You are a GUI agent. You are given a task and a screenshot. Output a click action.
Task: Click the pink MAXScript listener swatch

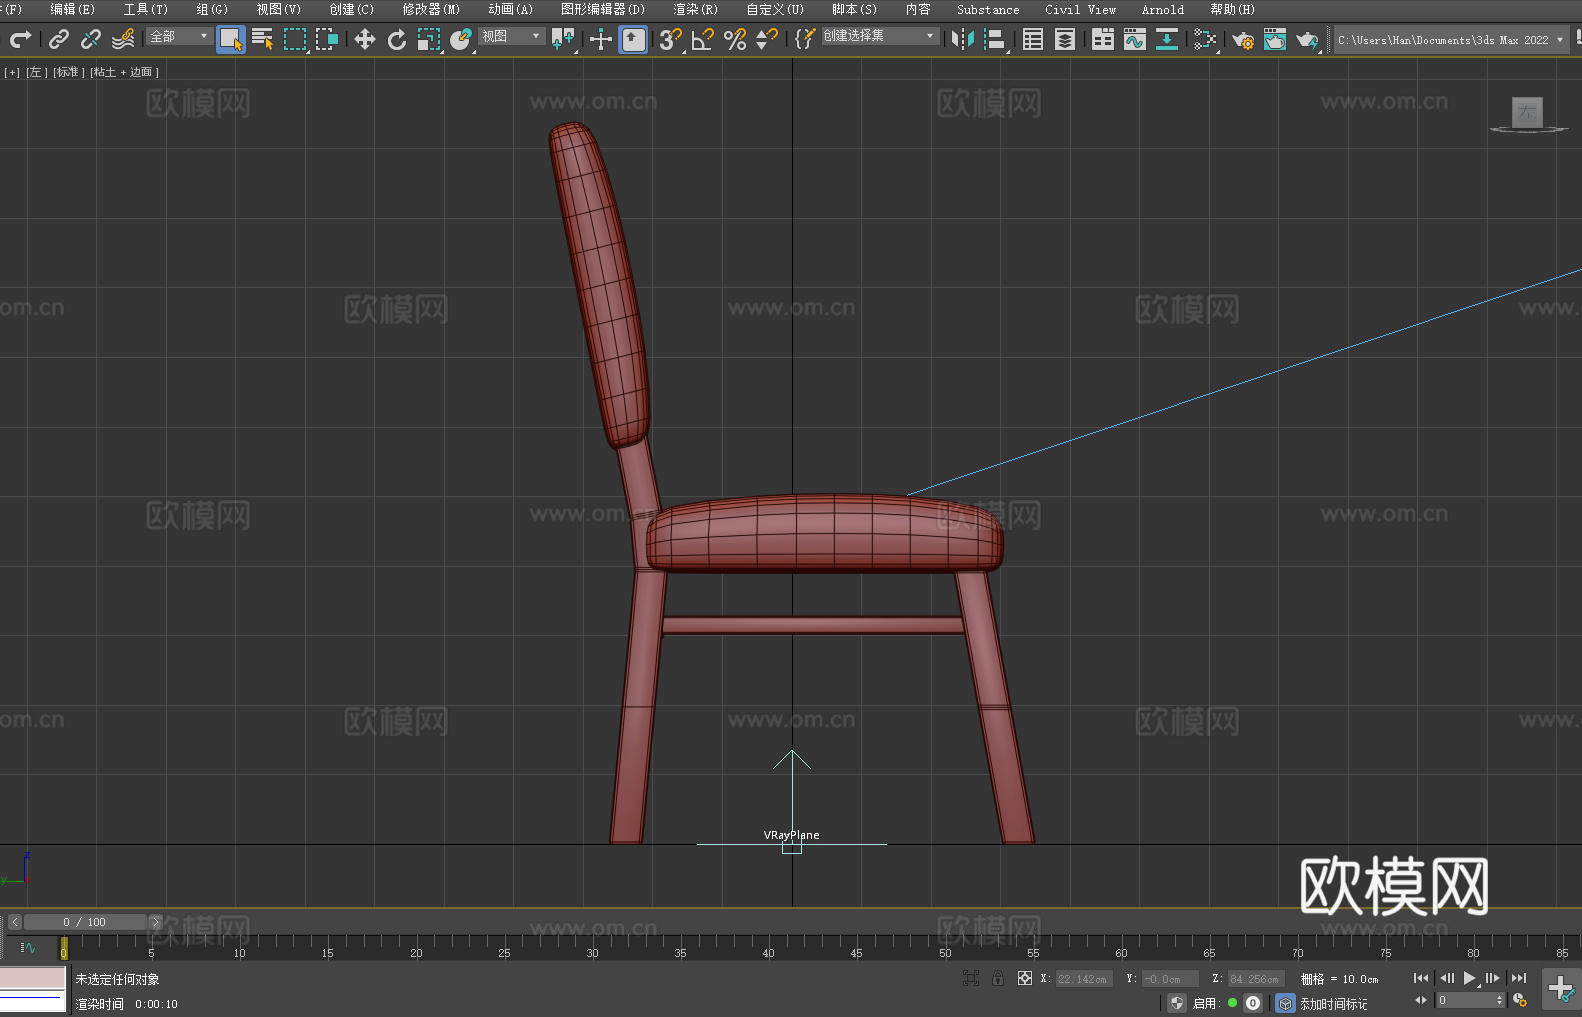33,977
